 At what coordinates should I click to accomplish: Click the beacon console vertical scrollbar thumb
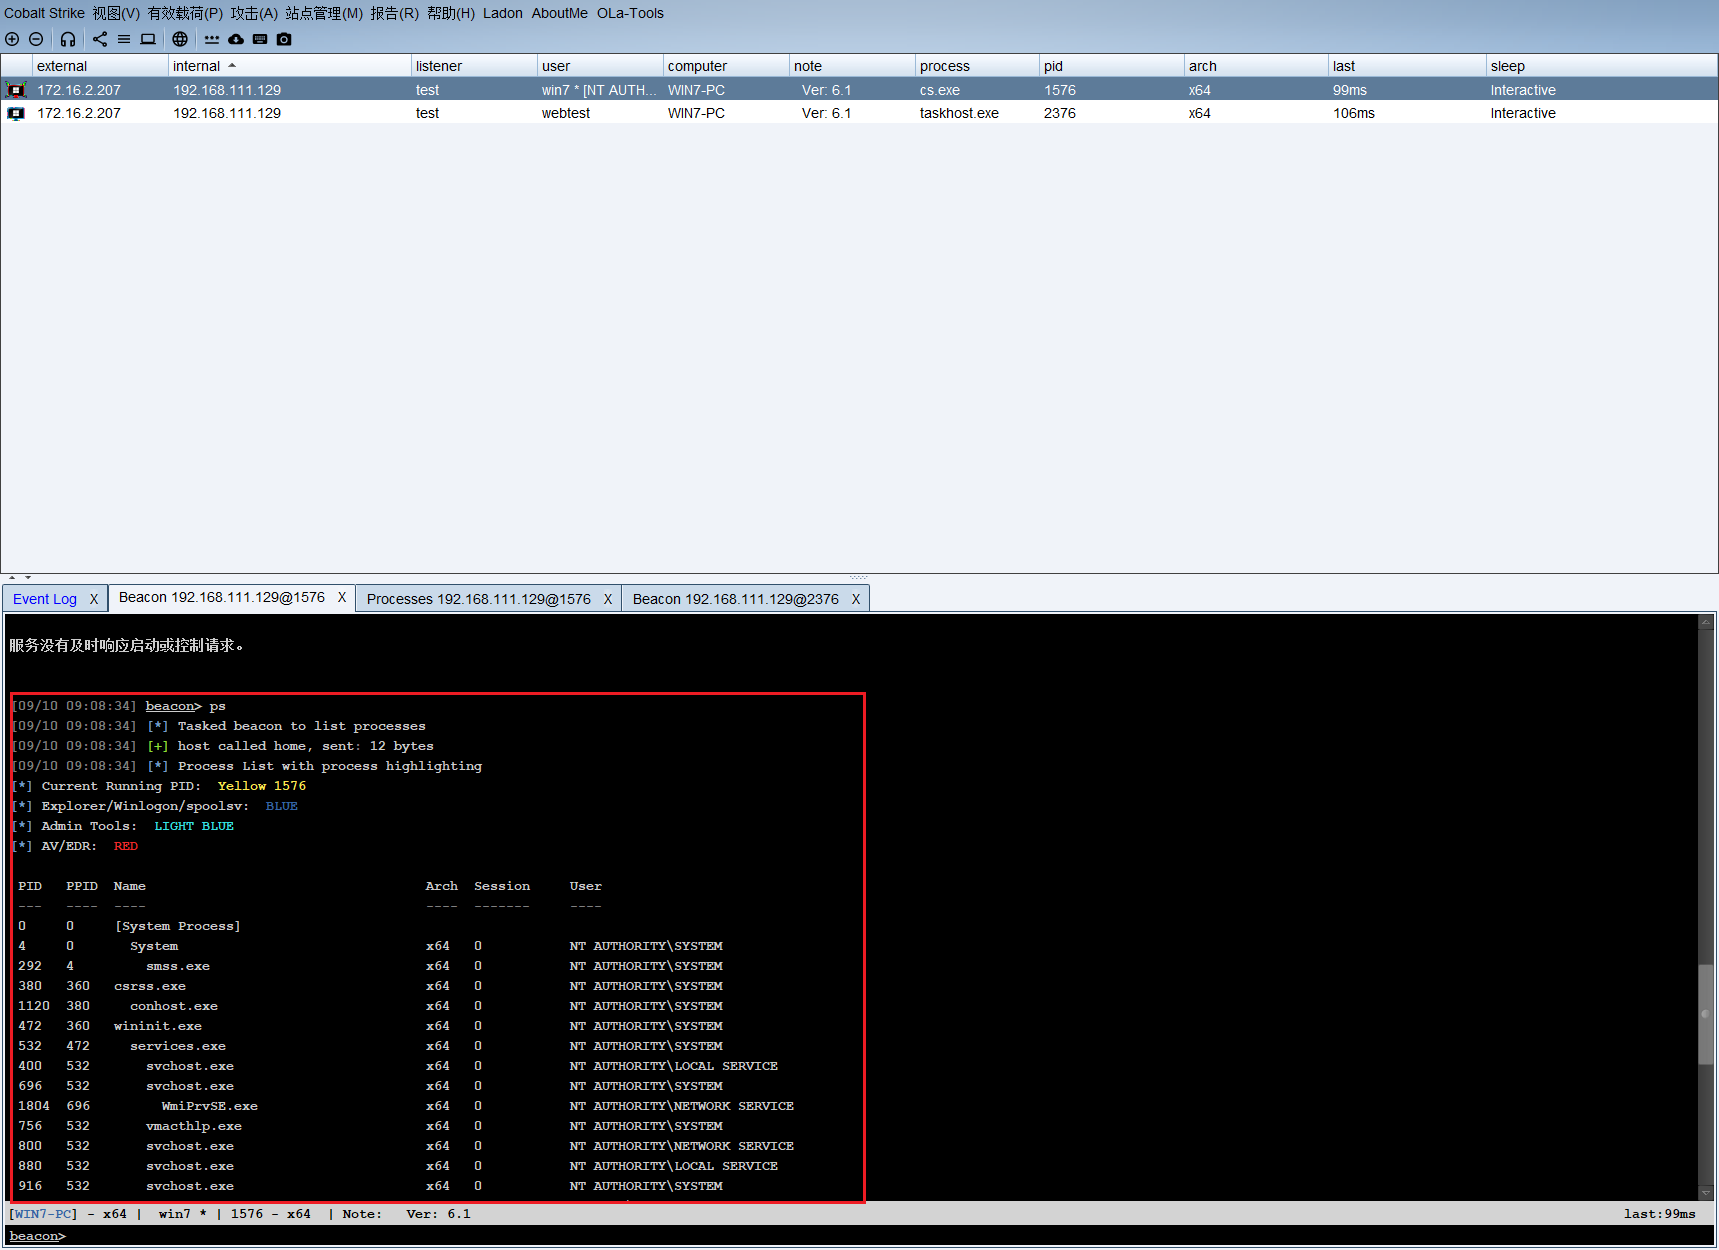pyautogui.click(x=1706, y=1015)
